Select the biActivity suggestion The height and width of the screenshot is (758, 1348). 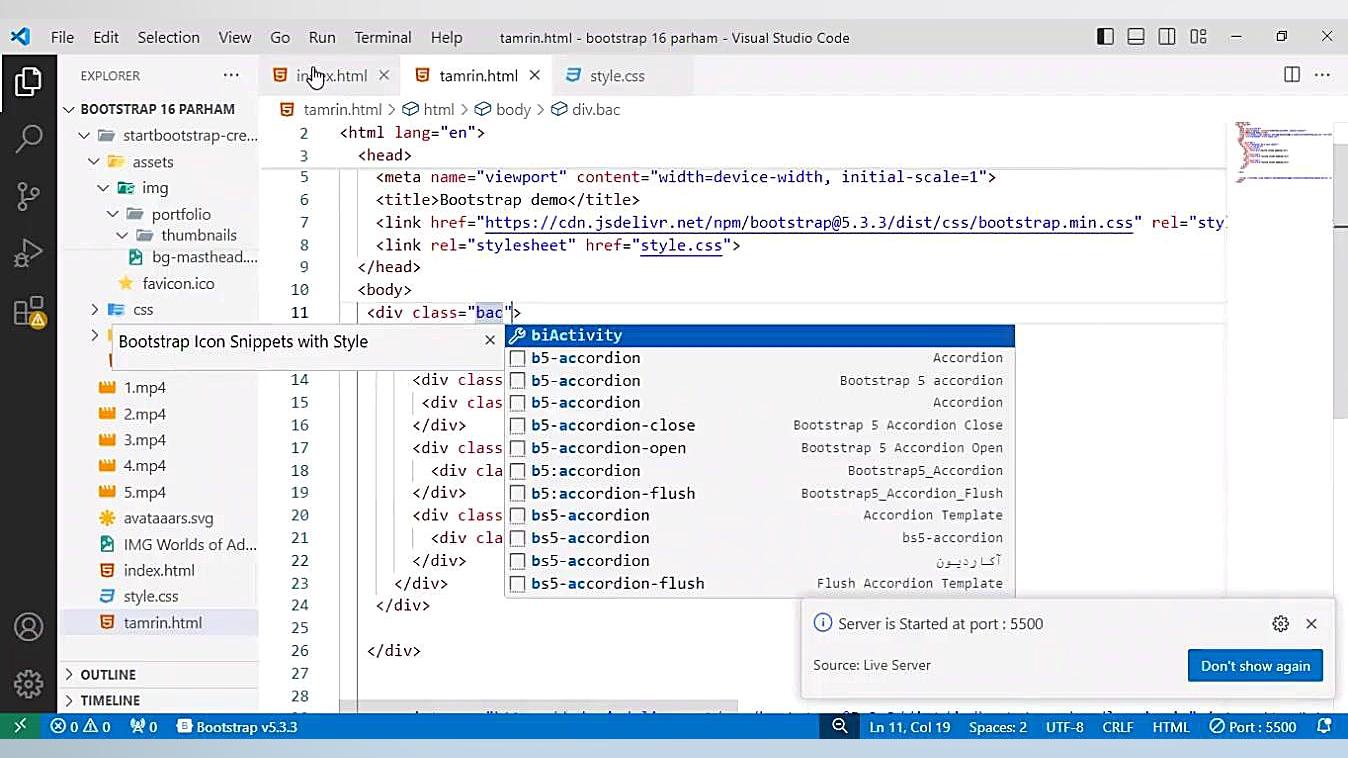[760, 335]
